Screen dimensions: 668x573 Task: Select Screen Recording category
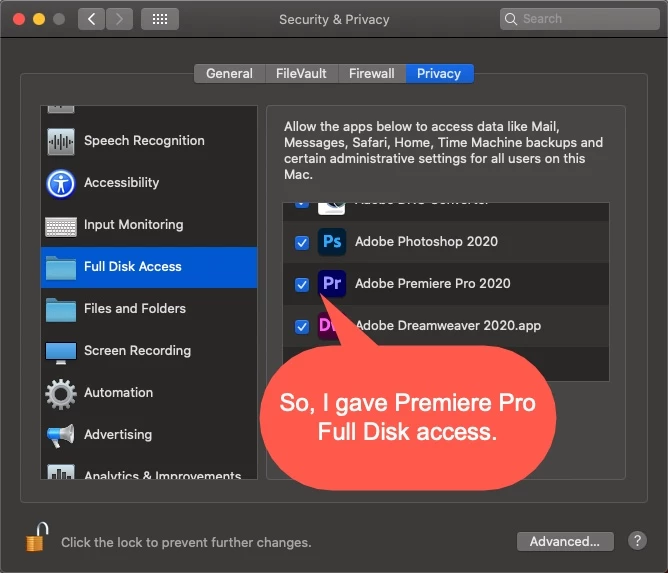point(149,351)
